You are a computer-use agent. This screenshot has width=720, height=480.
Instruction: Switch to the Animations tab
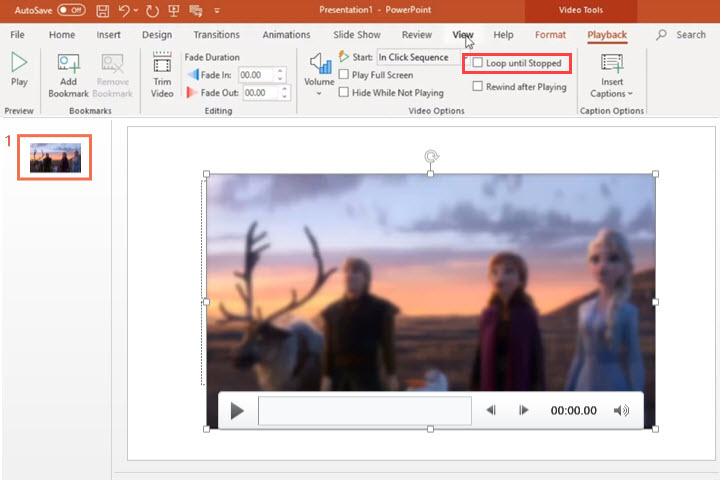tap(285, 35)
